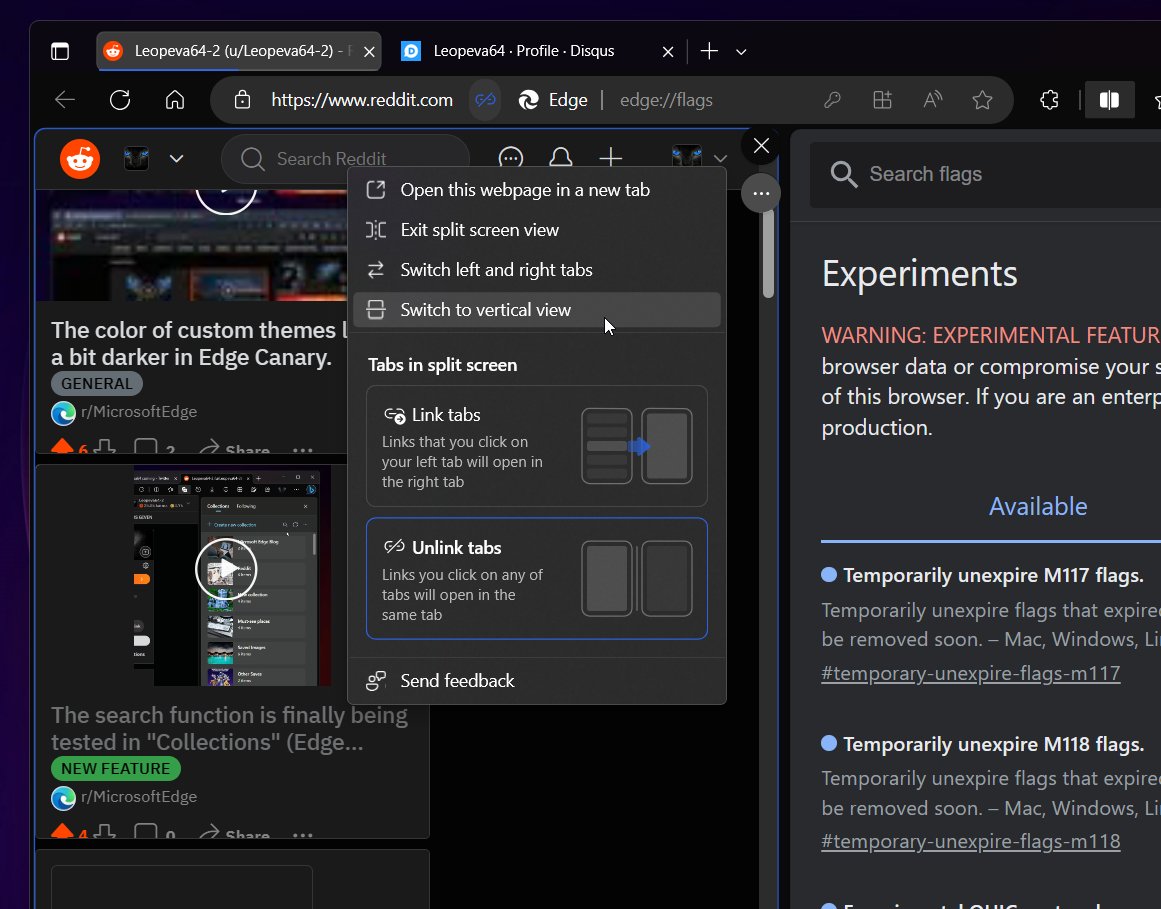
Task: Start read aloud from the Edge toolbar
Action: pyautogui.click(x=931, y=100)
